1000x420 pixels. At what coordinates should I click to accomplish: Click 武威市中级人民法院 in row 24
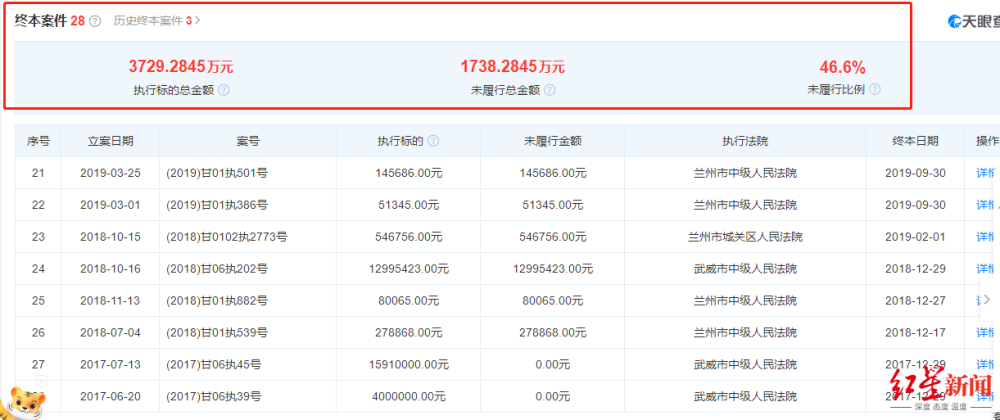[x=745, y=268]
